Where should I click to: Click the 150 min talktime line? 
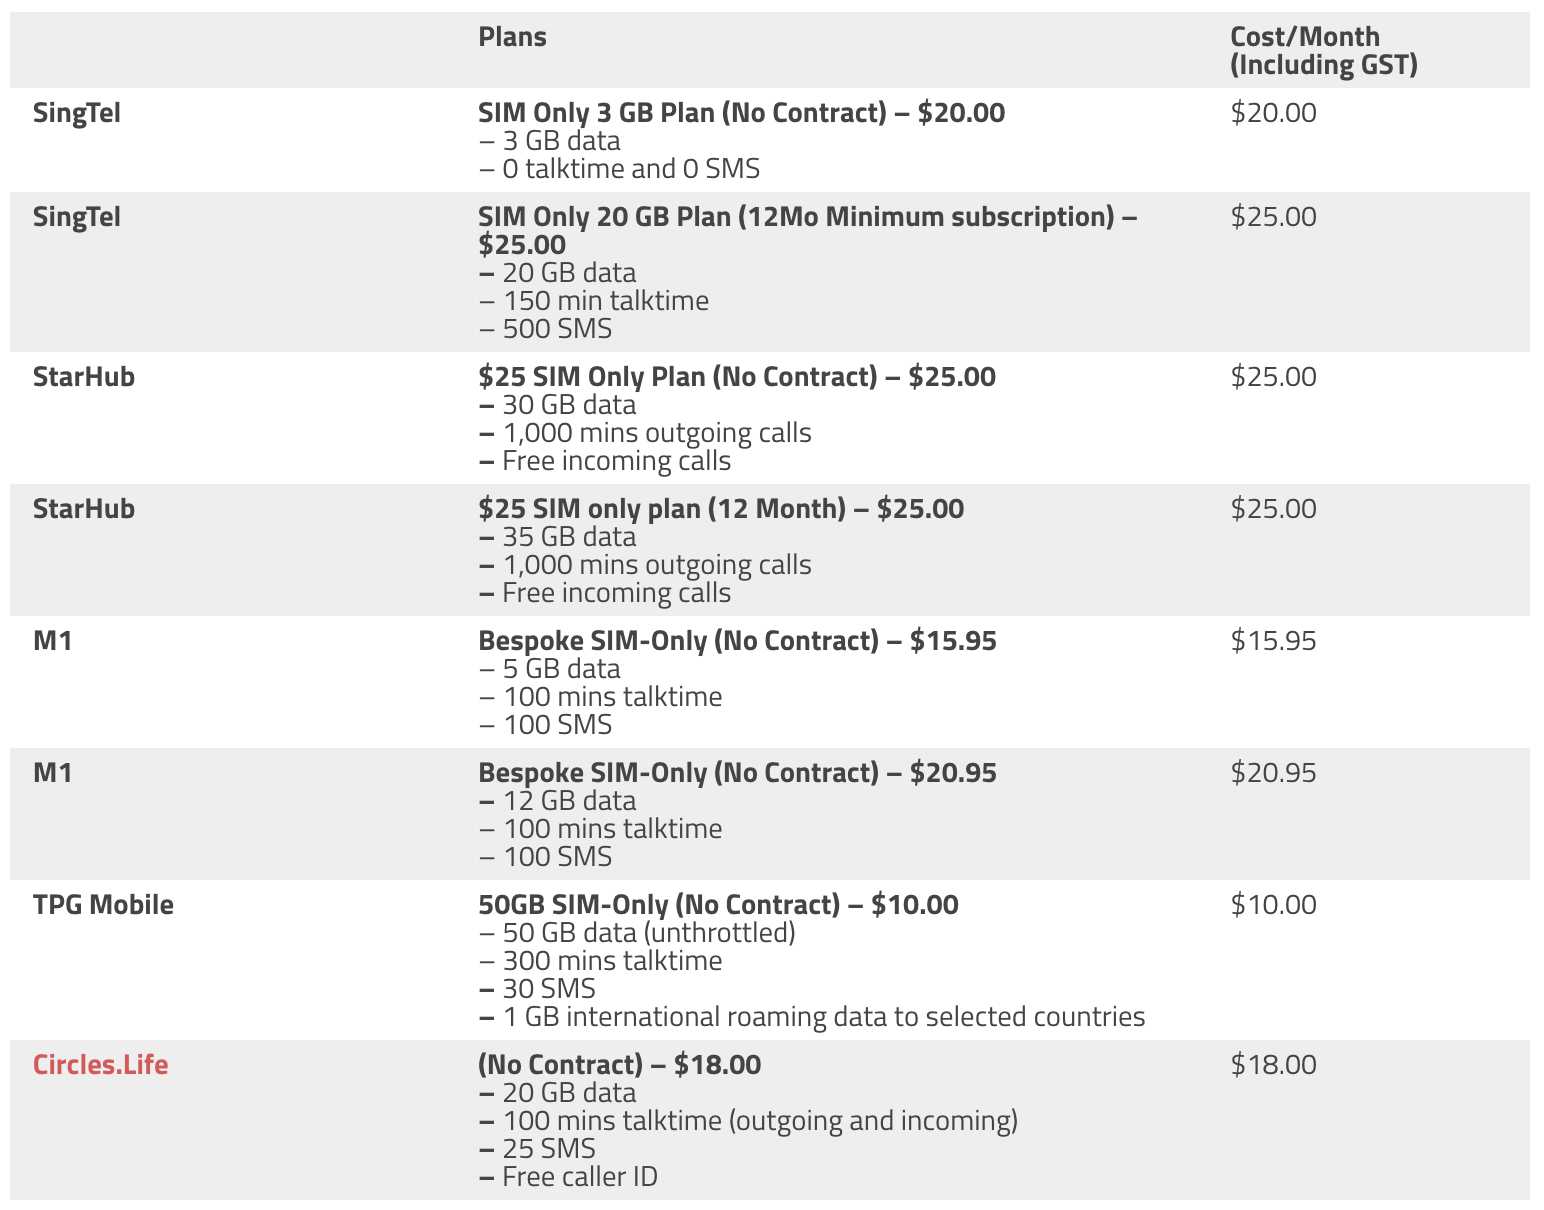[x=593, y=301]
